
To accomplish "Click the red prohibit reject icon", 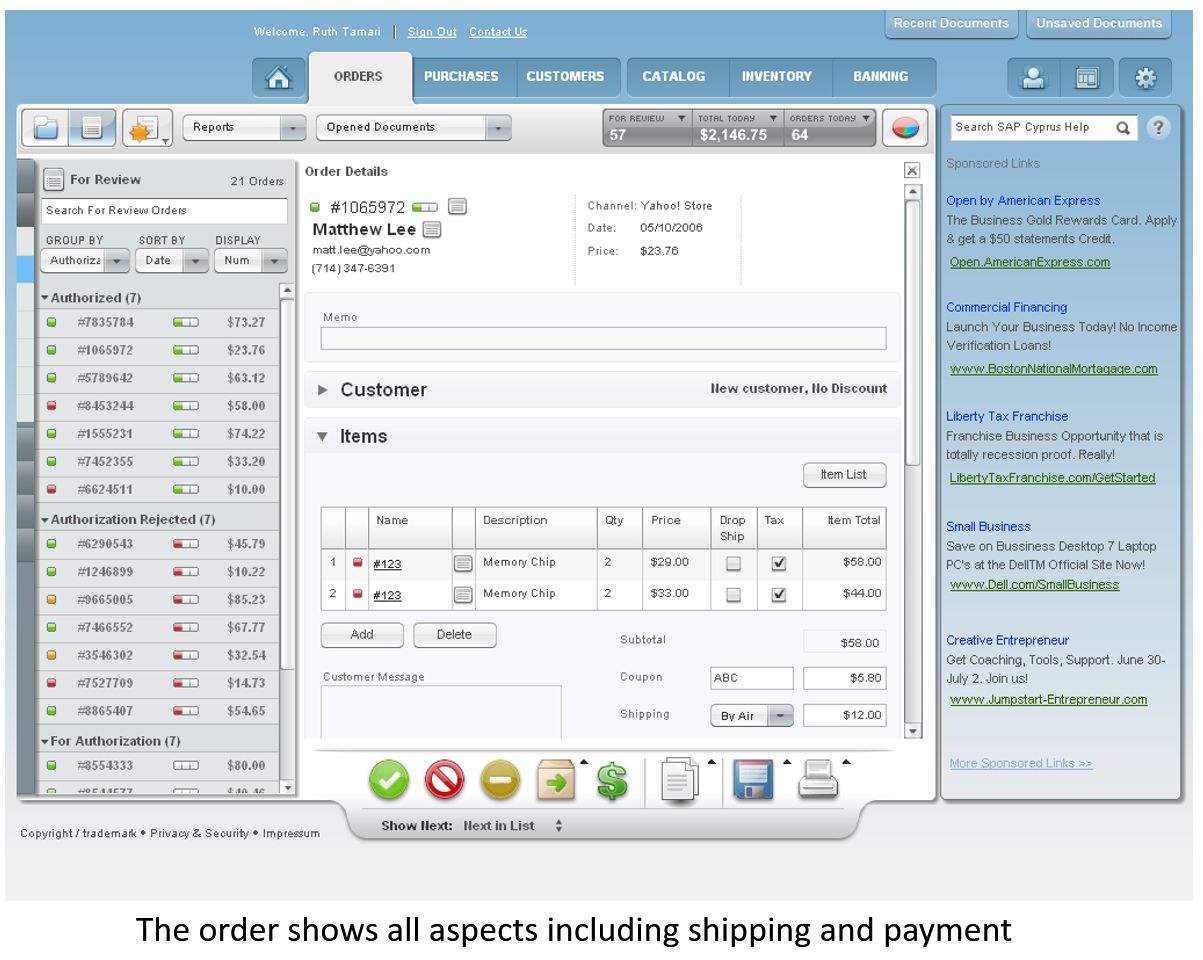I will click(444, 780).
